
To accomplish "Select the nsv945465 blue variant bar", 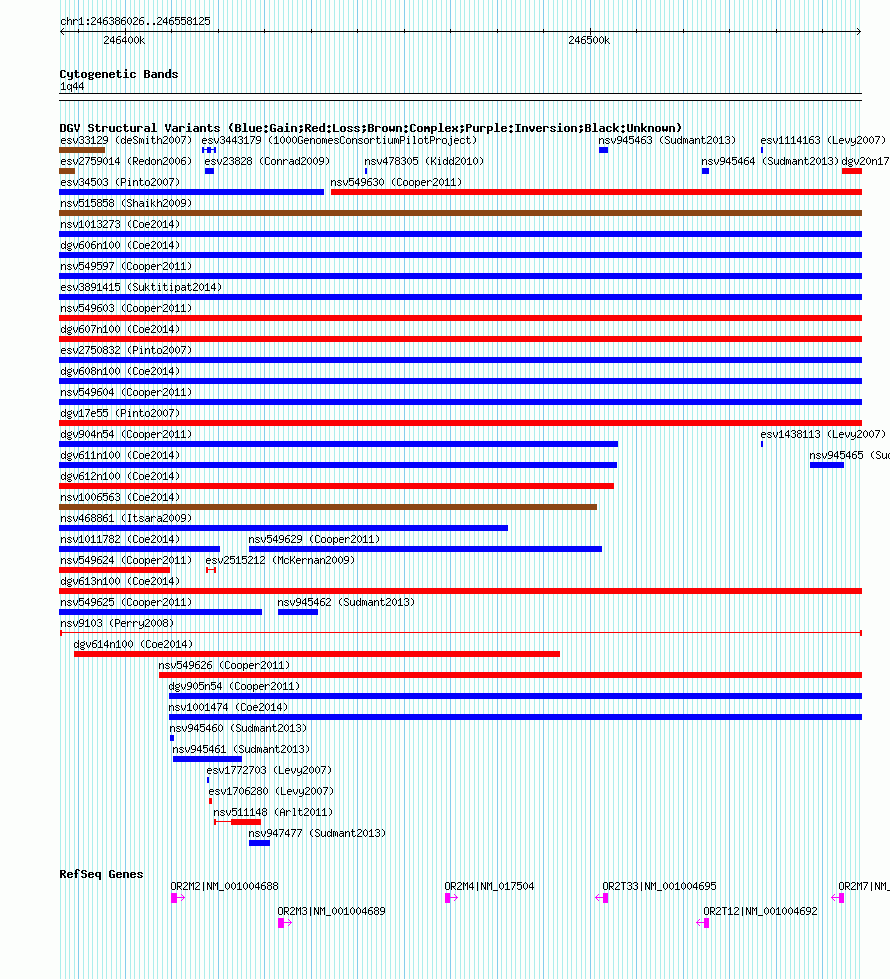I will click(827, 465).
